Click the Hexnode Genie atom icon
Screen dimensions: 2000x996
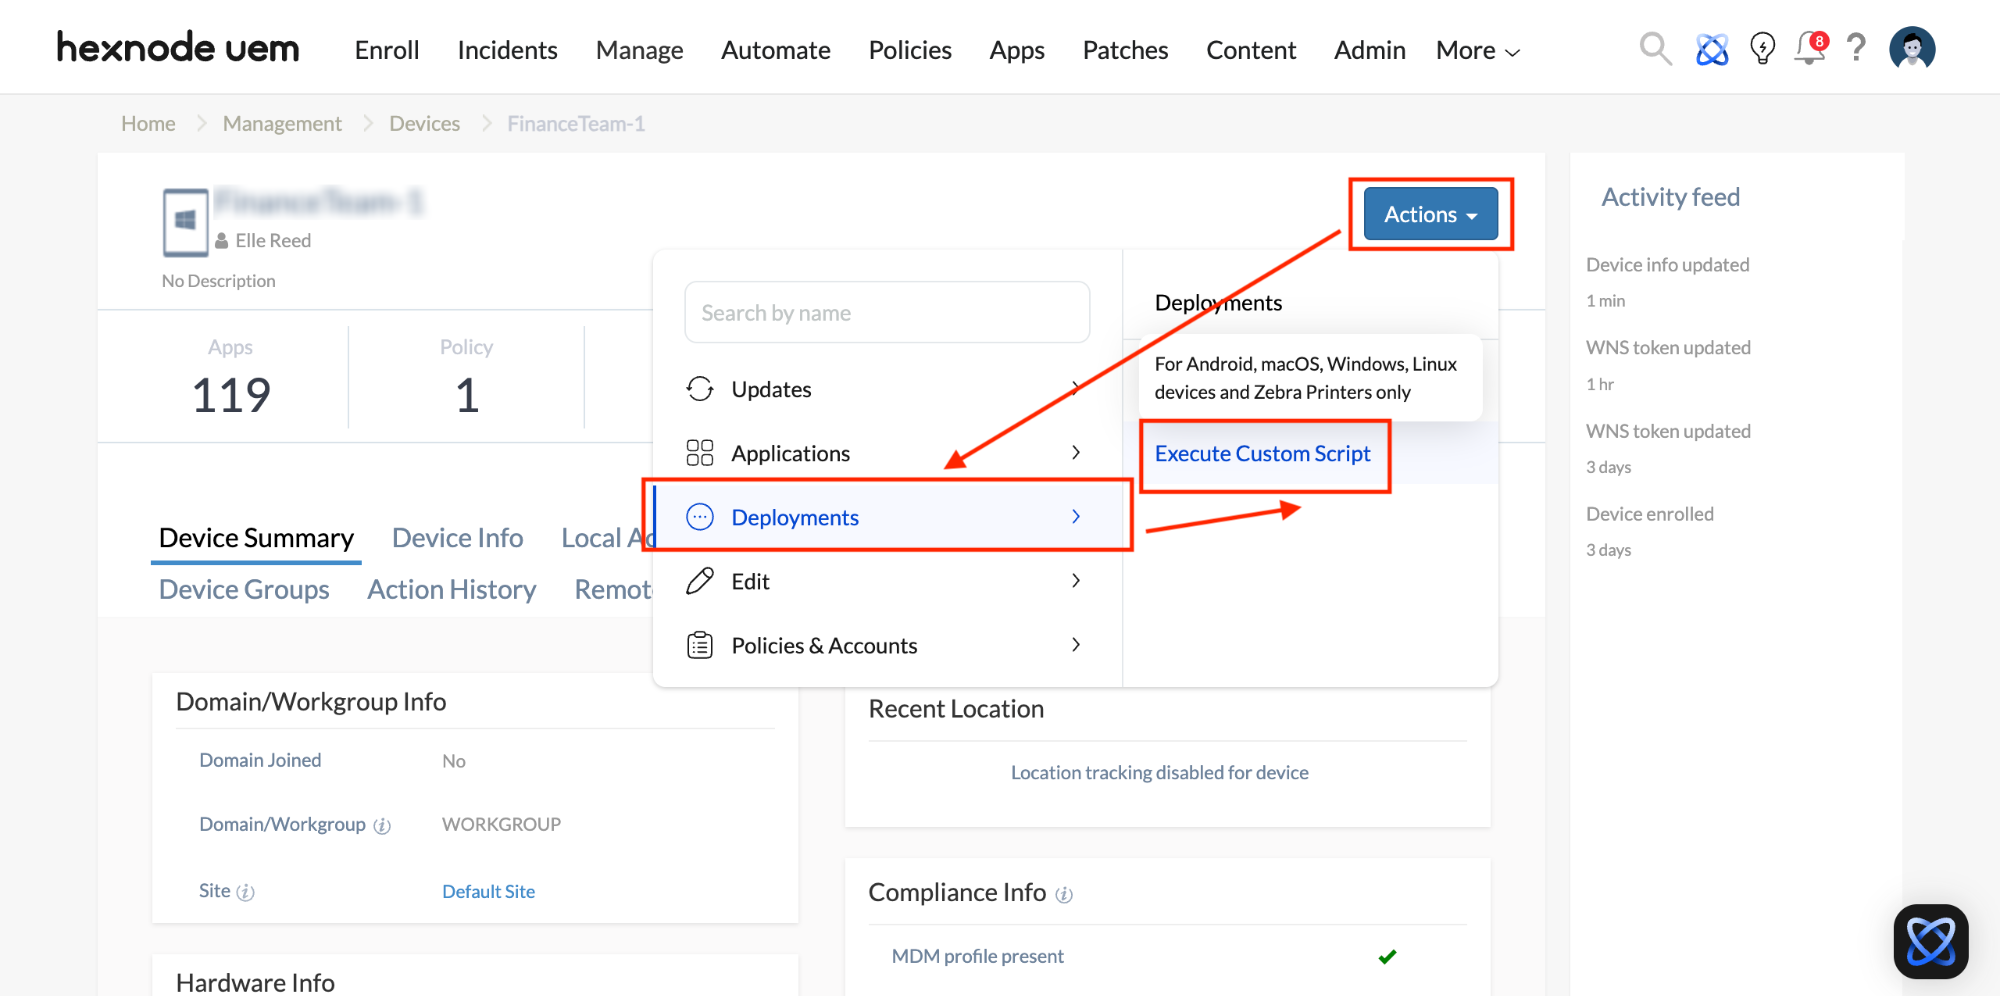(x=1712, y=47)
